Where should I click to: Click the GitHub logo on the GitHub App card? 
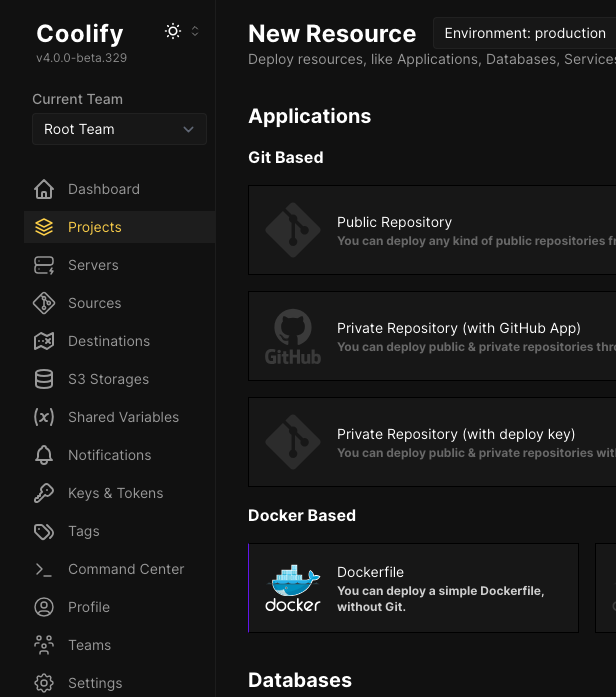click(x=293, y=336)
